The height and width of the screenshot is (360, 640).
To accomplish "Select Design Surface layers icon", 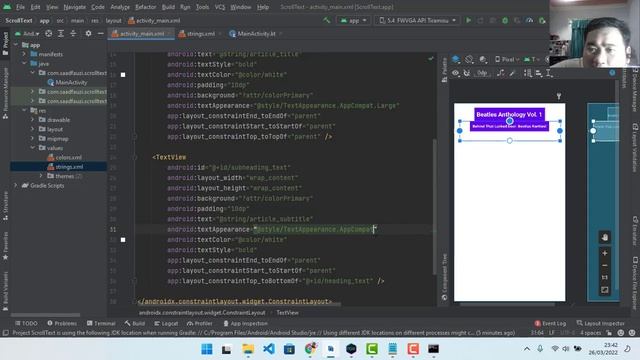I will pyautogui.click(x=456, y=60).
